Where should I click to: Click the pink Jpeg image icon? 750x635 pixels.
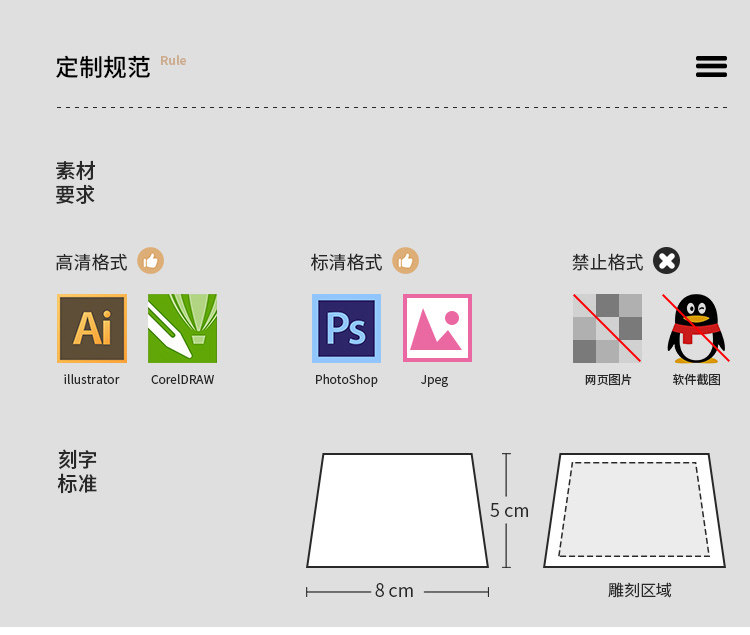[437, 328]
